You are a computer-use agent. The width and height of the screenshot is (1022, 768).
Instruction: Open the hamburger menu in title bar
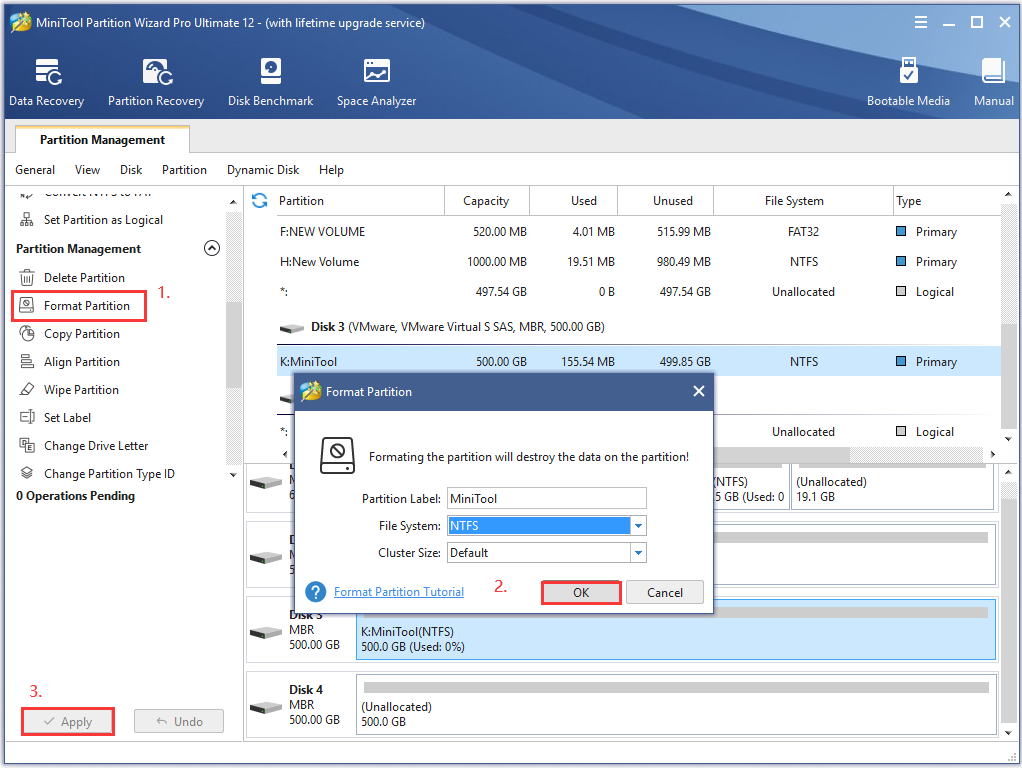click(x=920, y=22)
